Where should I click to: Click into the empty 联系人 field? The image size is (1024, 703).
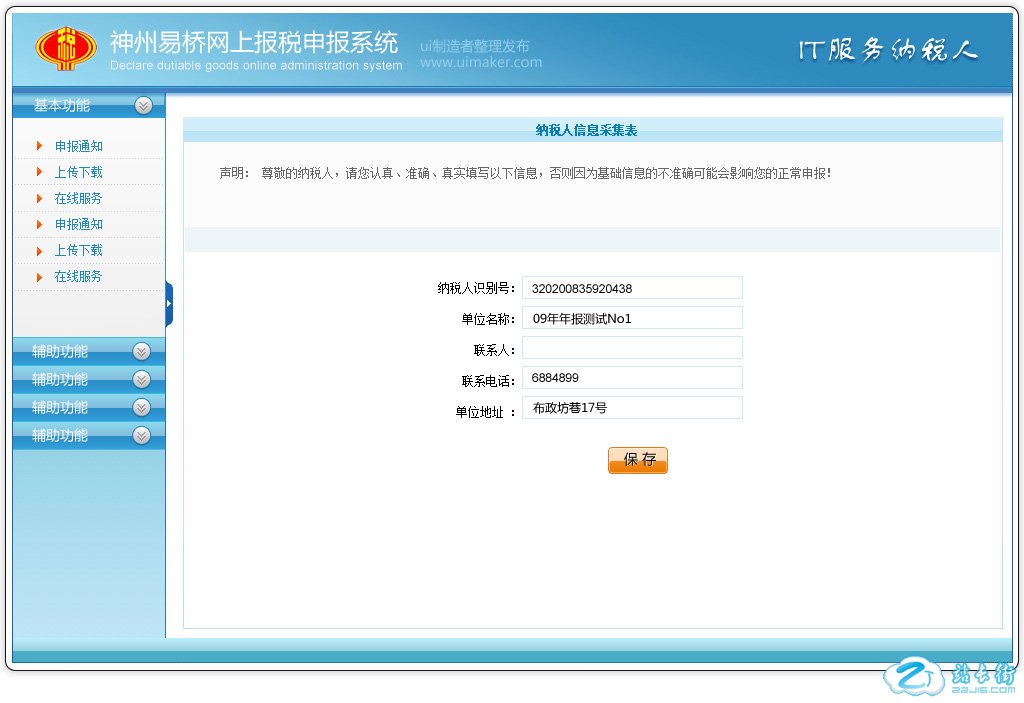tap(632, 348)
